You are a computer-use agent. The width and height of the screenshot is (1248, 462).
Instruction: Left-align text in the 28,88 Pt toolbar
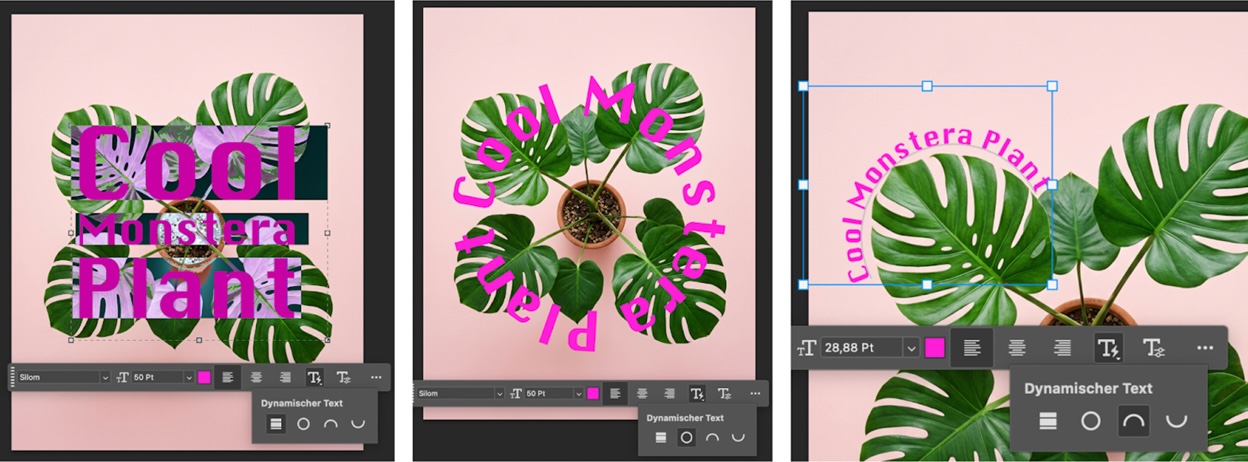coord(972,348)
